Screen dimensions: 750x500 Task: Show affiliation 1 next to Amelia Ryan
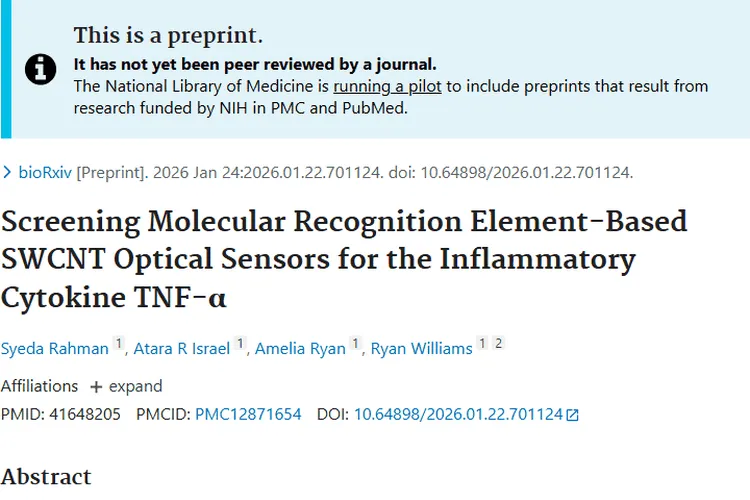pos(355,345)
